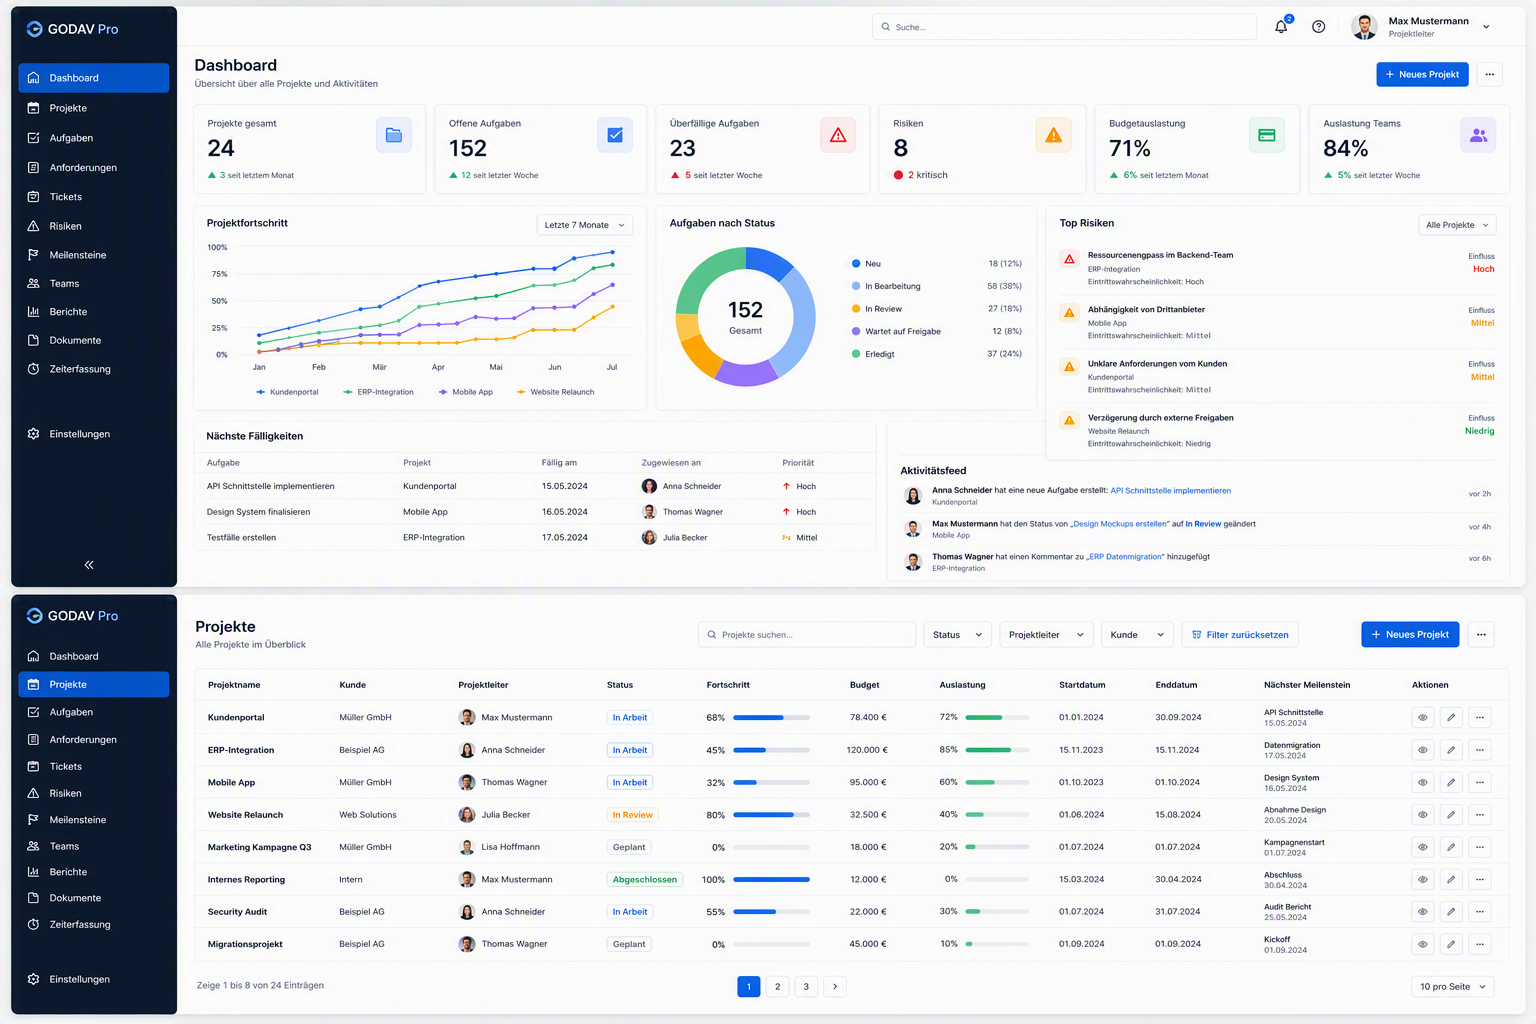Select Zeiterfassung in the Projekte view sidebar
Viewport: 1536px width, 1024px height.
[x=93, y=925]
